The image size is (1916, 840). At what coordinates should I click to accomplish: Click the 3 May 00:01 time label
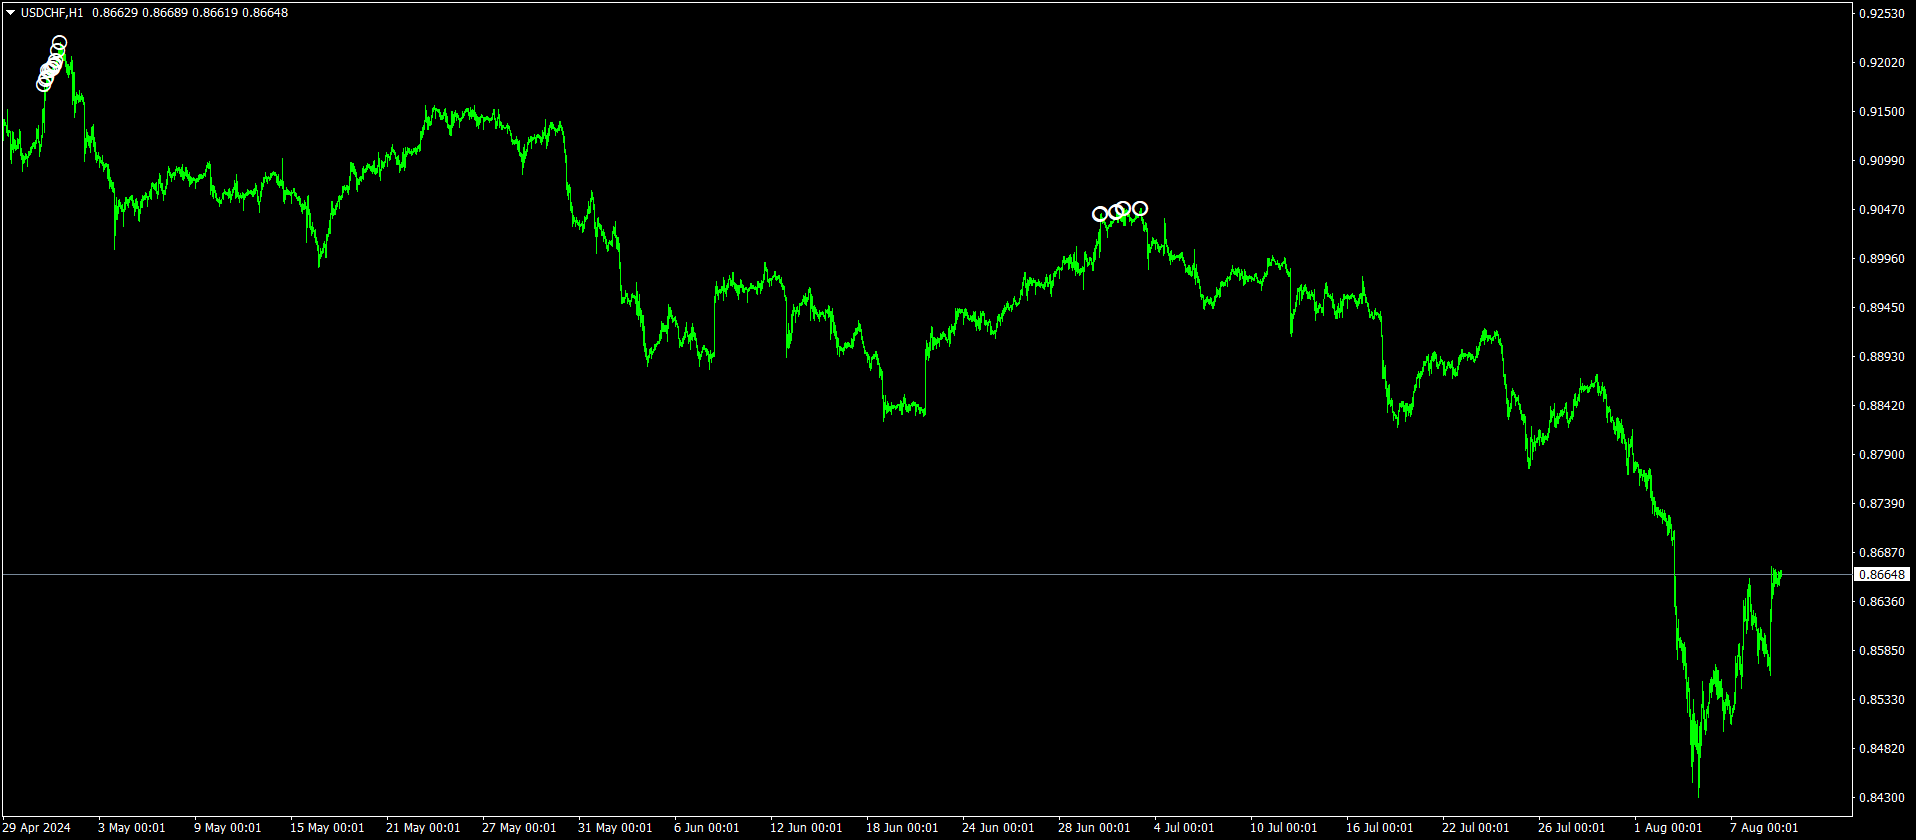tap(132, 828)
